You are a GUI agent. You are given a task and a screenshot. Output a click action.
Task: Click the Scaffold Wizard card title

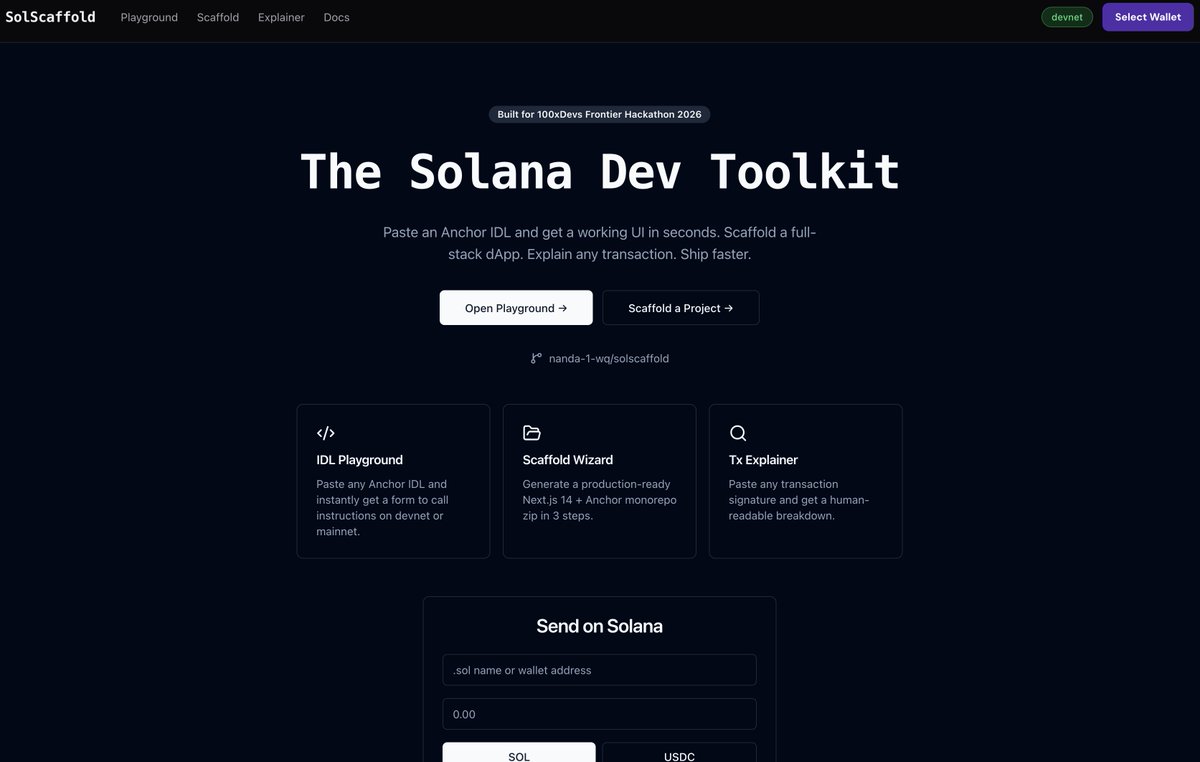point(568,460)
